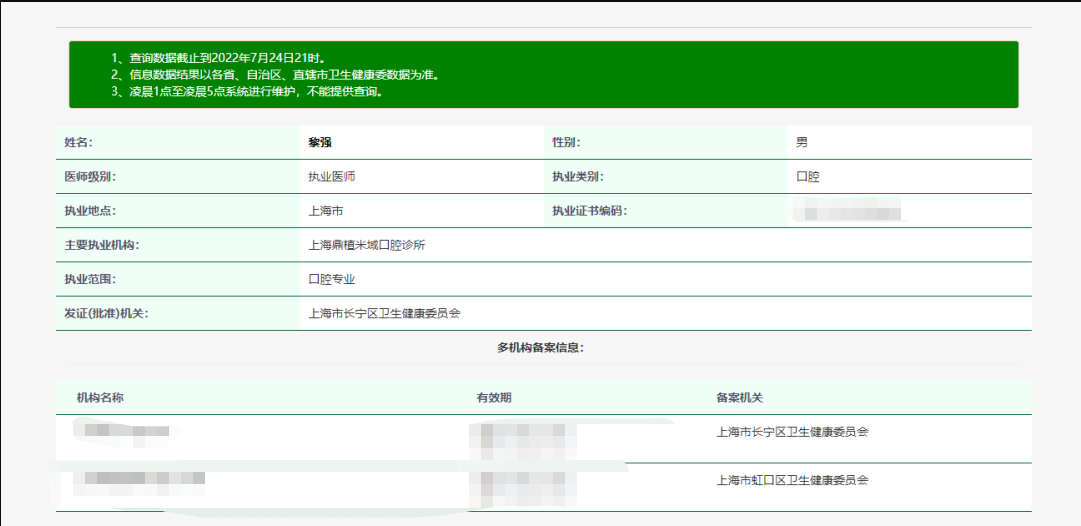Click 上海市虹口区卫生健康委员会 in the 备案机关 column

coord(792,480)
